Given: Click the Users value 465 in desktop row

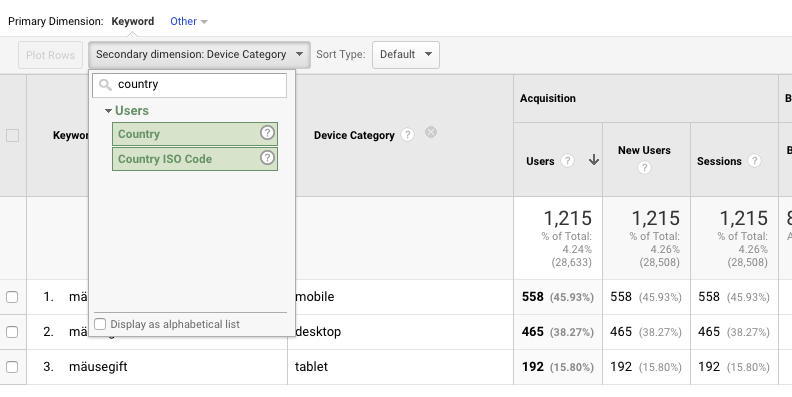Looking at the screenshot, I should [532, 331].
